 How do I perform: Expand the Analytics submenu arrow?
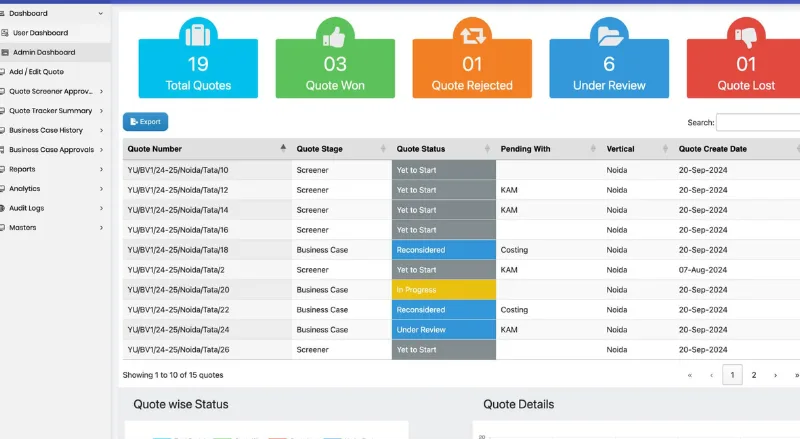[102, 189]
